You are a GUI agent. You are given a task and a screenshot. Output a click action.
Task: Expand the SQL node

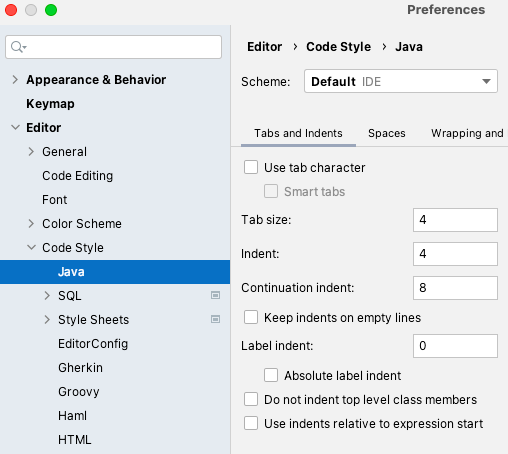pos(47,296)
